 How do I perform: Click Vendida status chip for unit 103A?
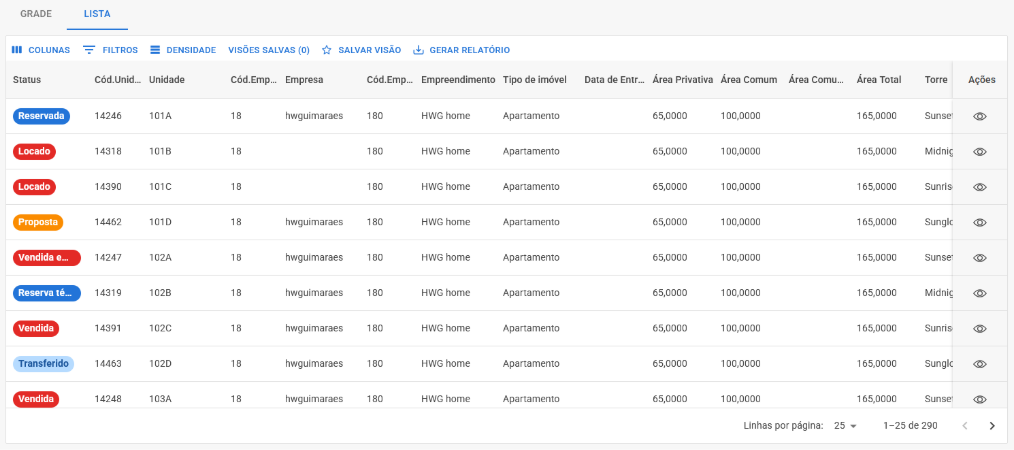coord(36,399)
